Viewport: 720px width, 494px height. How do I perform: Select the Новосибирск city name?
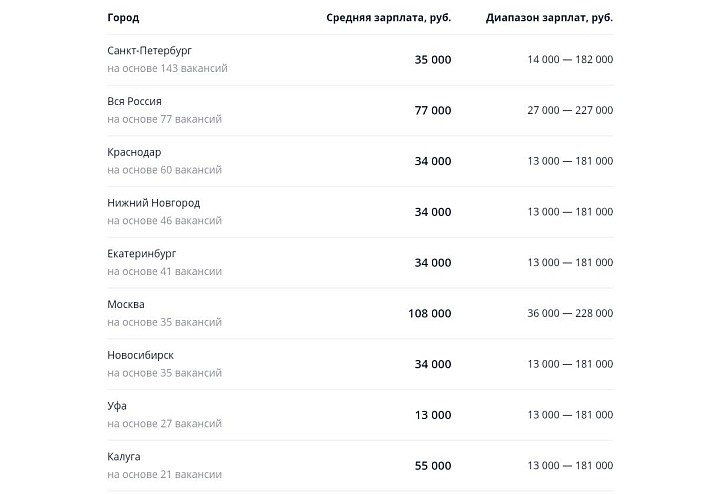tap(139, 355)
